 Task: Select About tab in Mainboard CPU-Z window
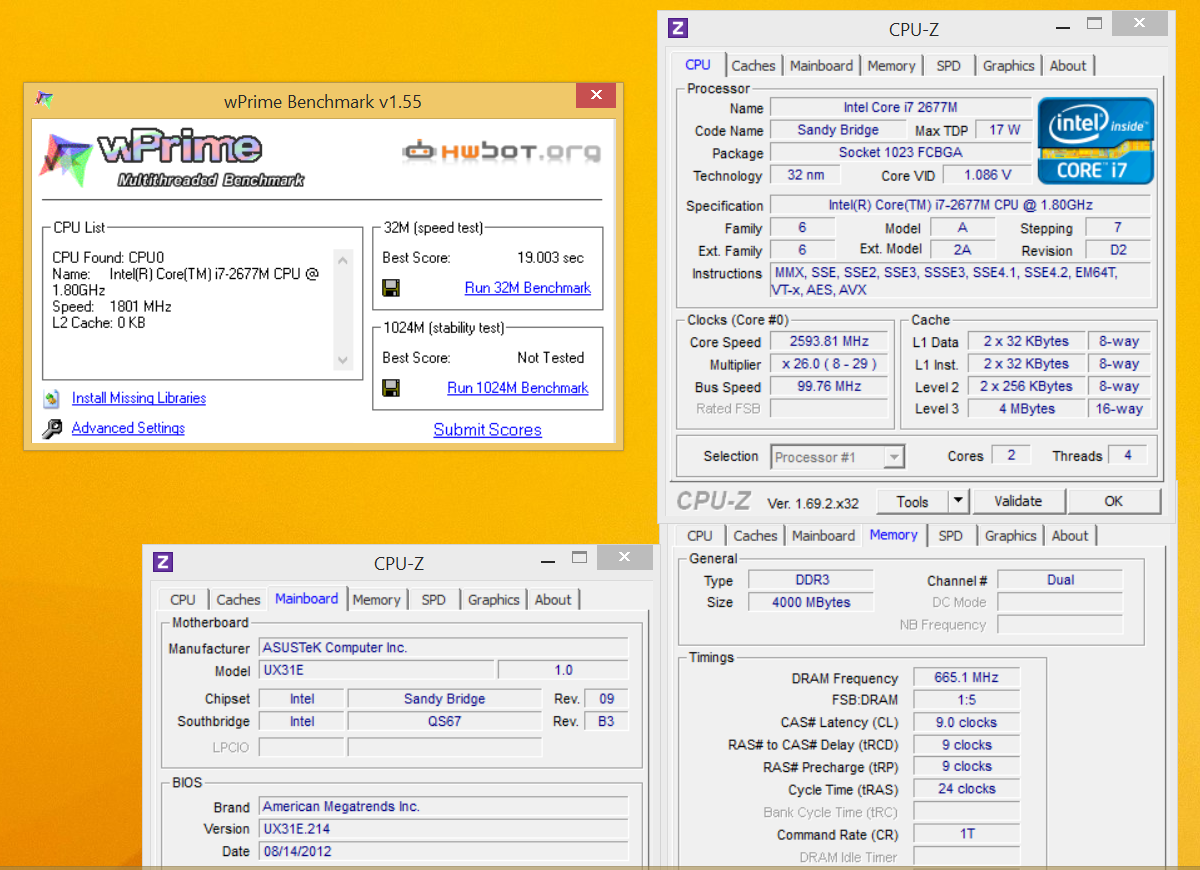point(552,600)
